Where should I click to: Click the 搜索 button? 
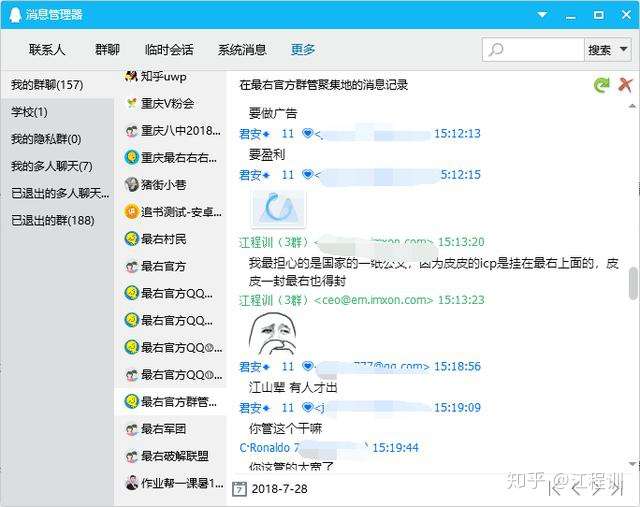point(599,50)
